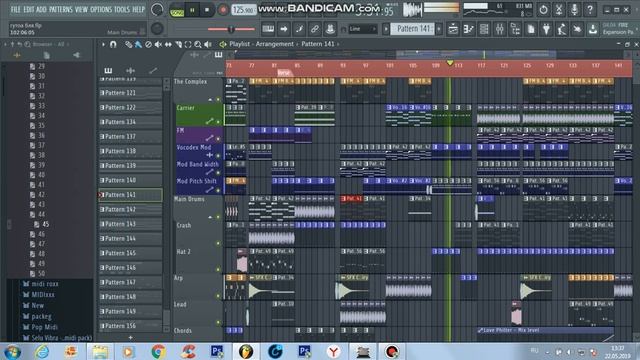The height and width of the screenshot is (360, 640).
Task: Show the Browser via toolbar icon
Action: coord(515,29)
